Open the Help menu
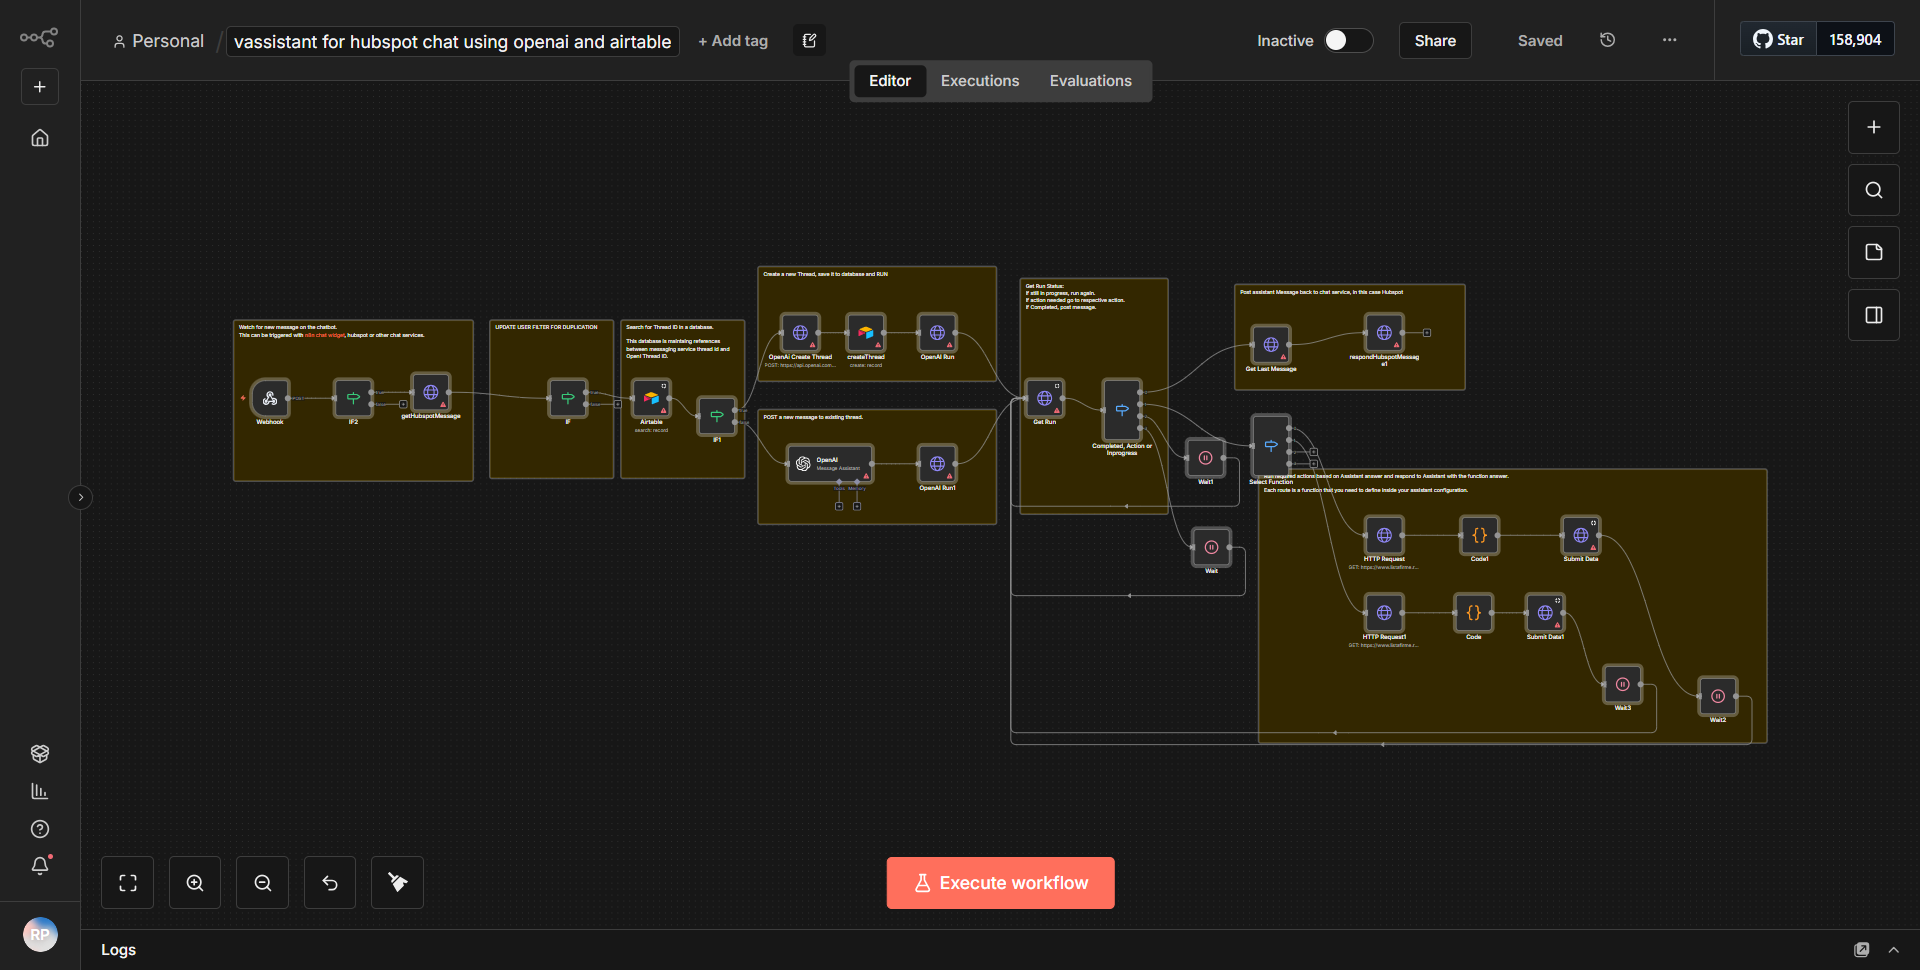 (39, 829)
